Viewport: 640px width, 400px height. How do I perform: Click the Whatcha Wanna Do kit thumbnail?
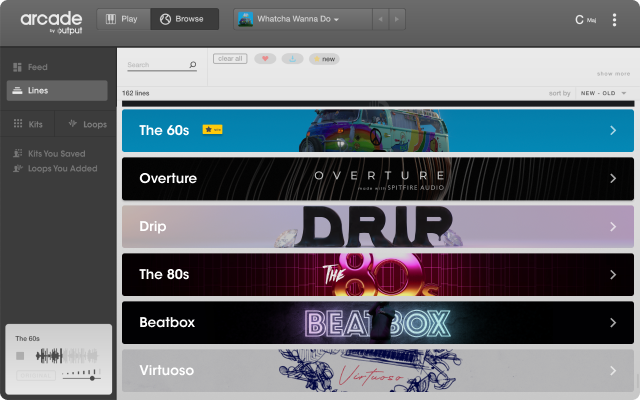[245, 19]
